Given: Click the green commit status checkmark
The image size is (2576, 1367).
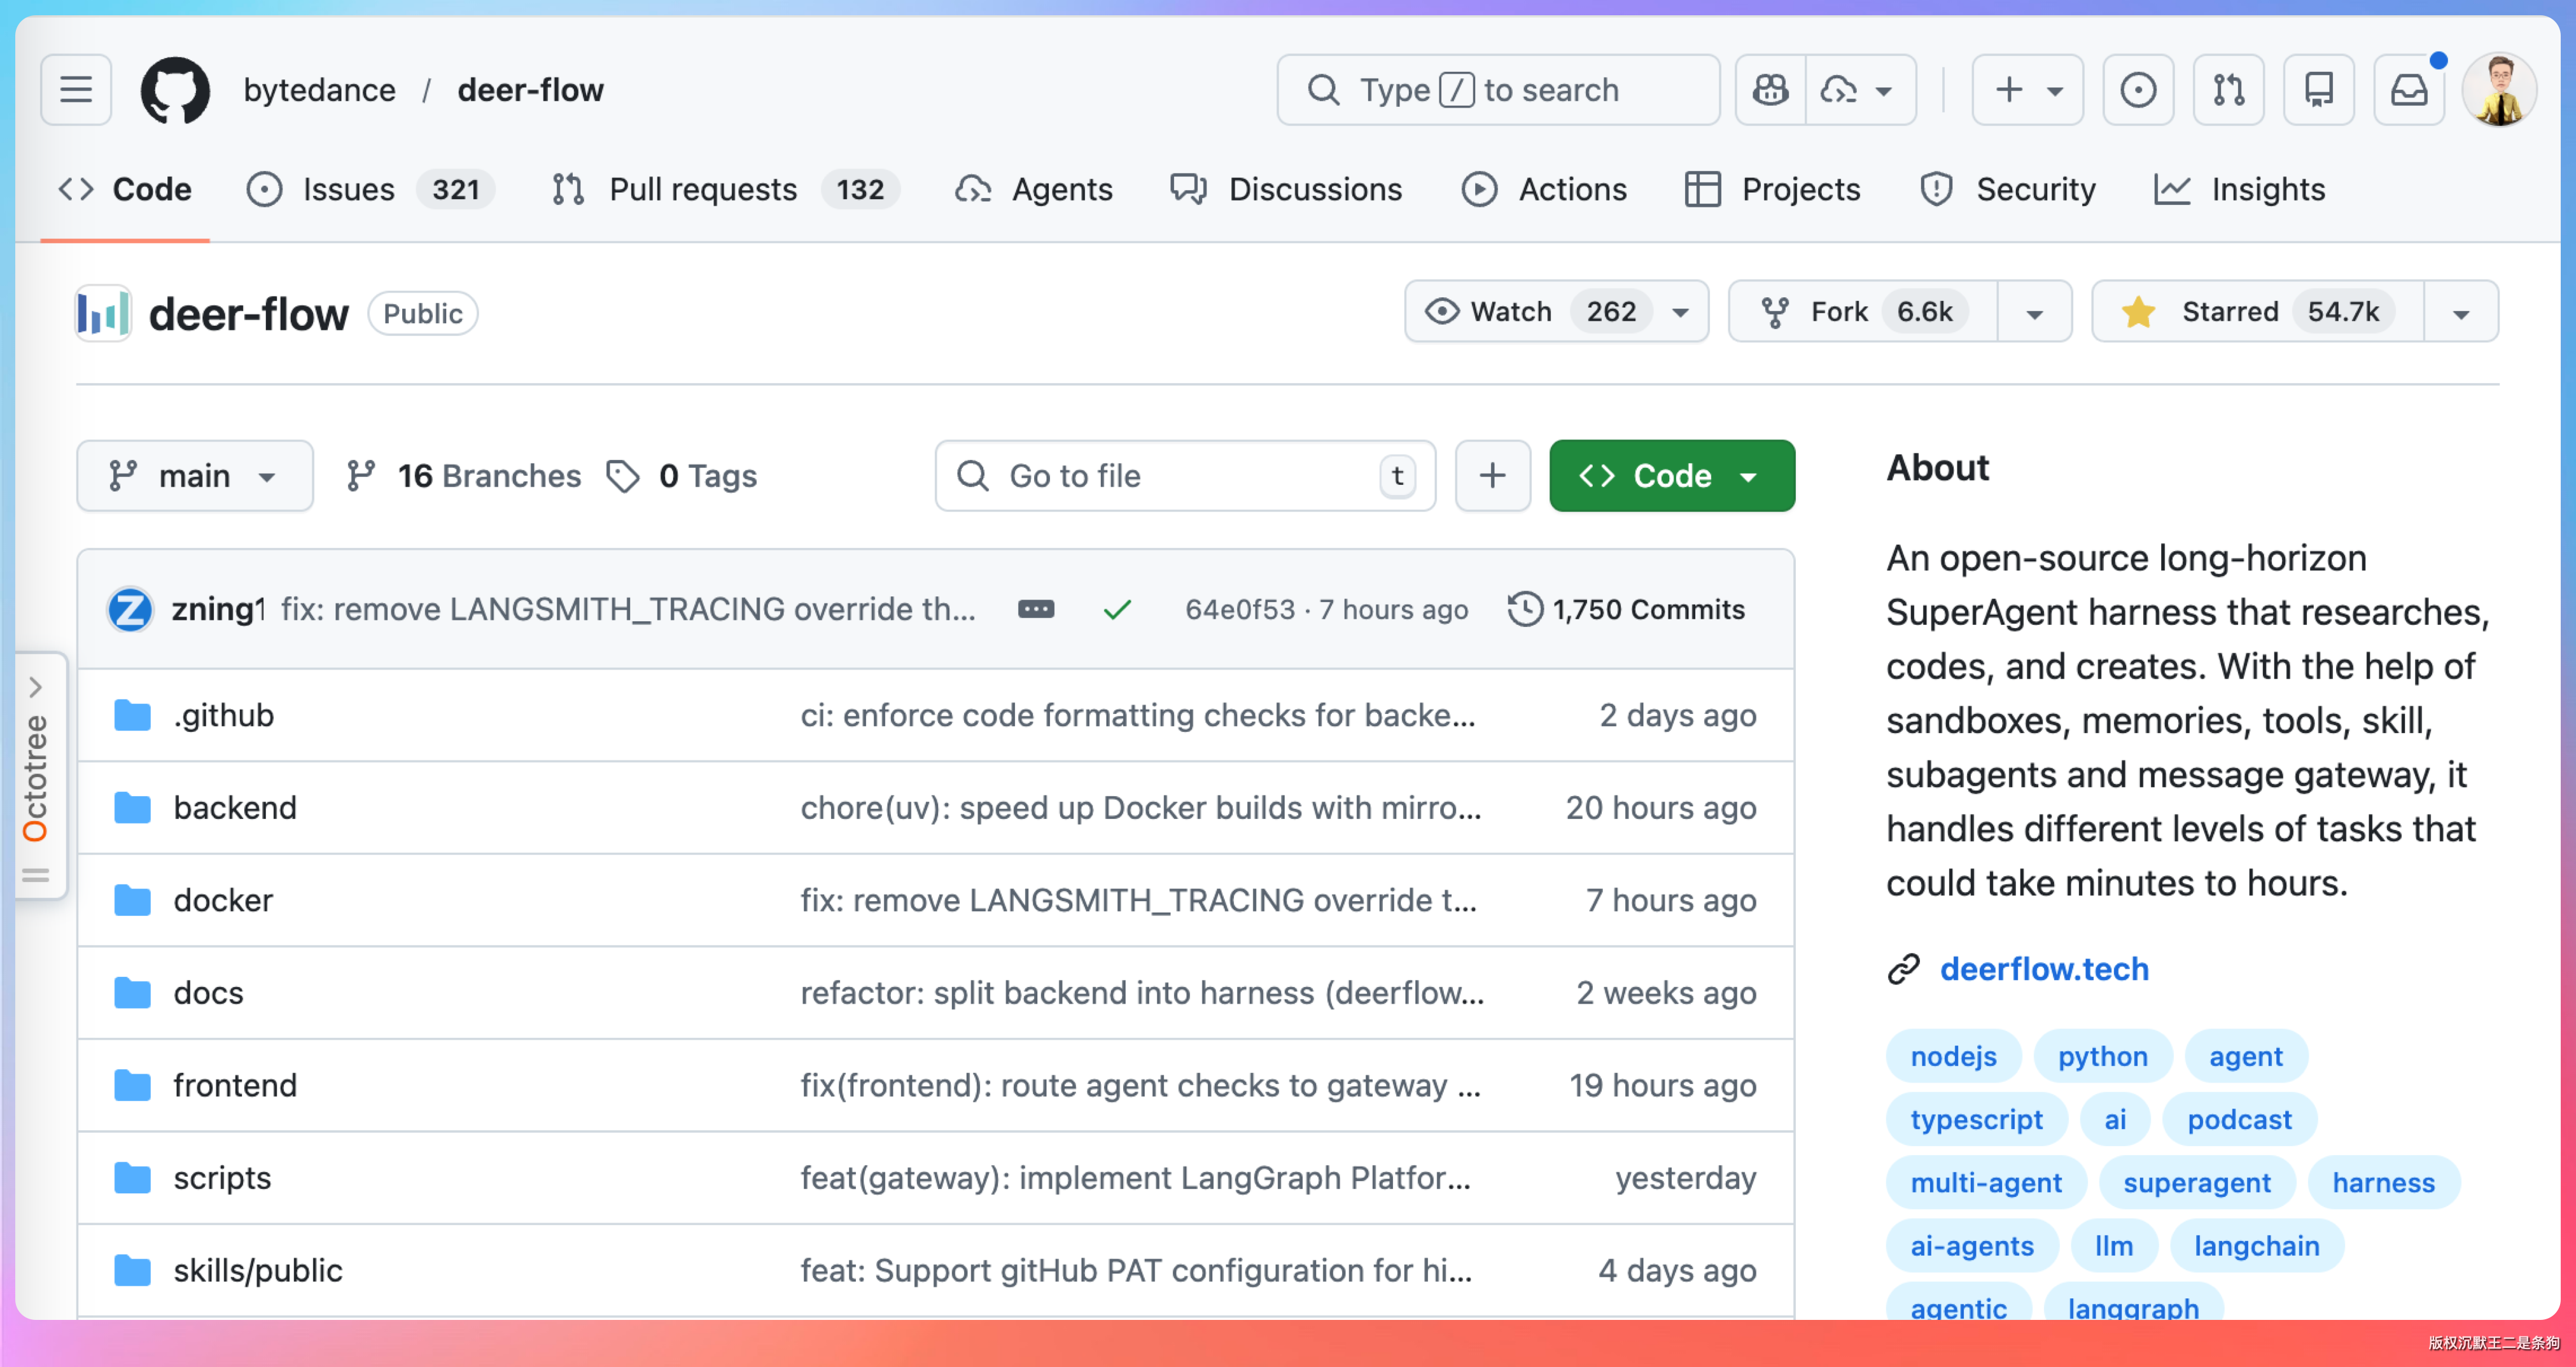Looking at the screenshot, I should 1117,609.
